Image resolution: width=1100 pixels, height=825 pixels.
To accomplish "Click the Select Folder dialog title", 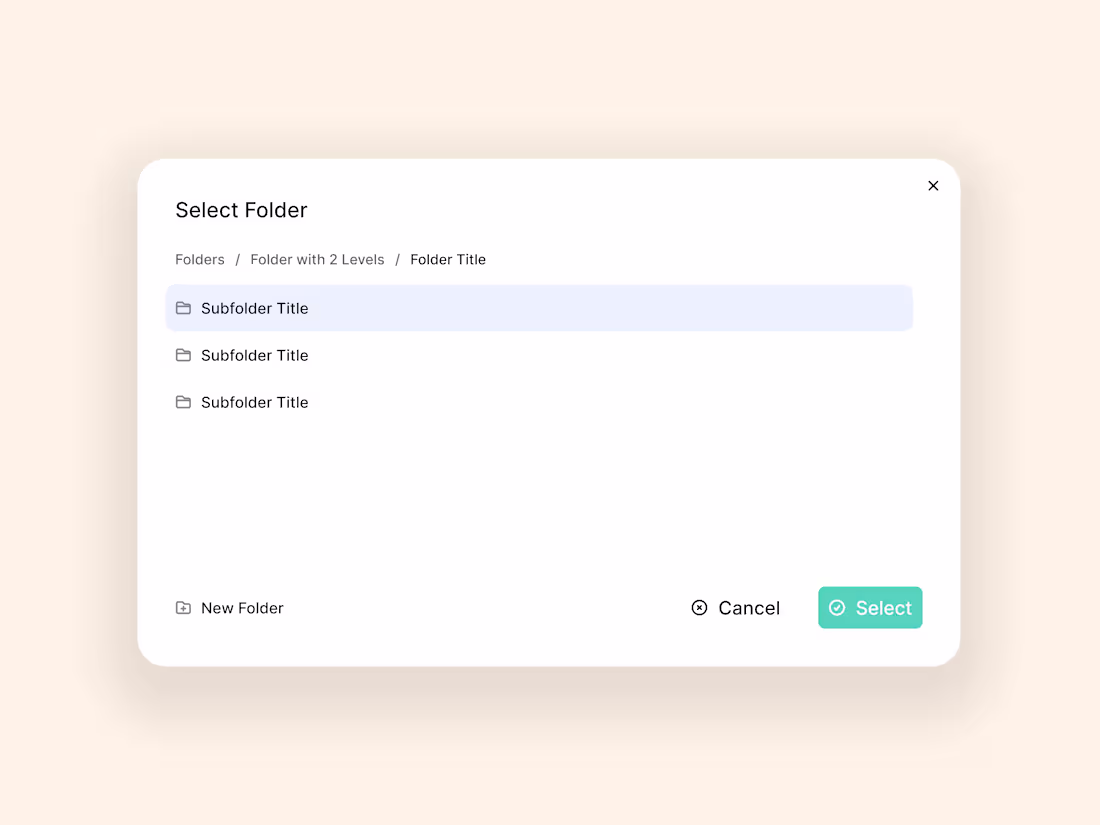I will (241, 210).
